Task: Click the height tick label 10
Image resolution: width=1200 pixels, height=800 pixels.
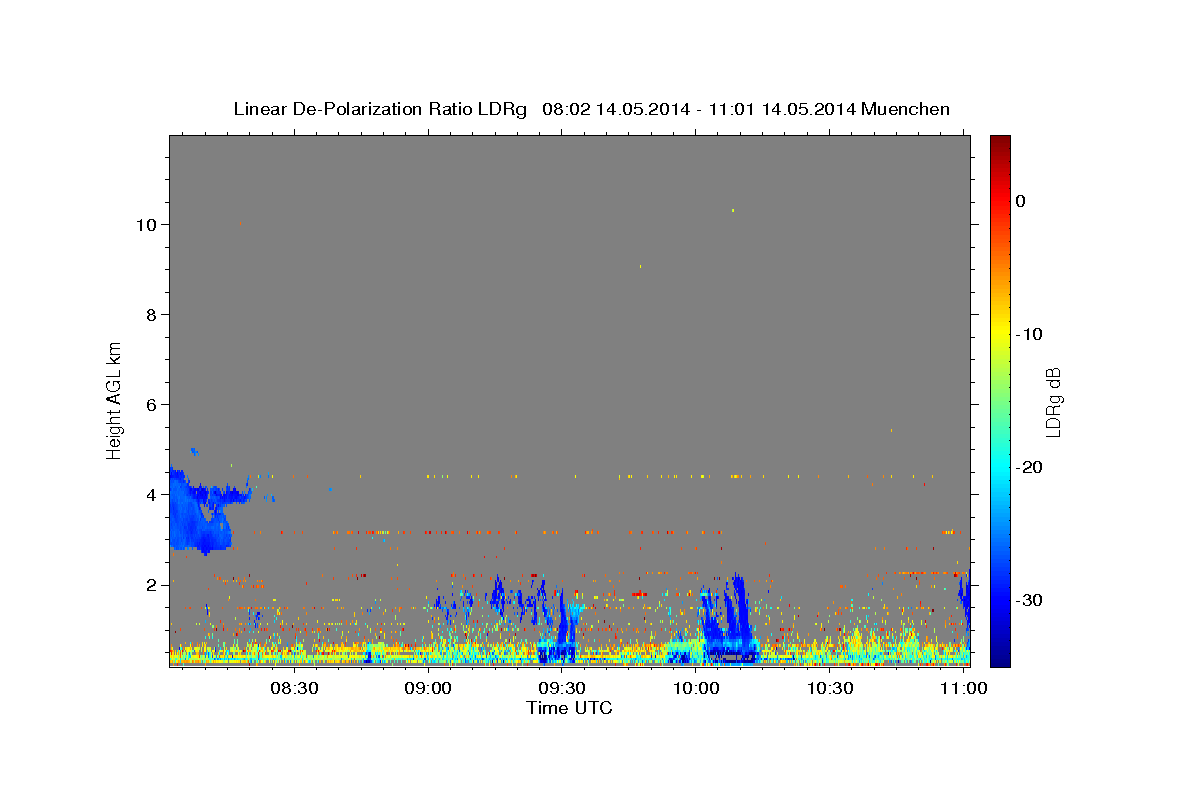Action: 145,225
